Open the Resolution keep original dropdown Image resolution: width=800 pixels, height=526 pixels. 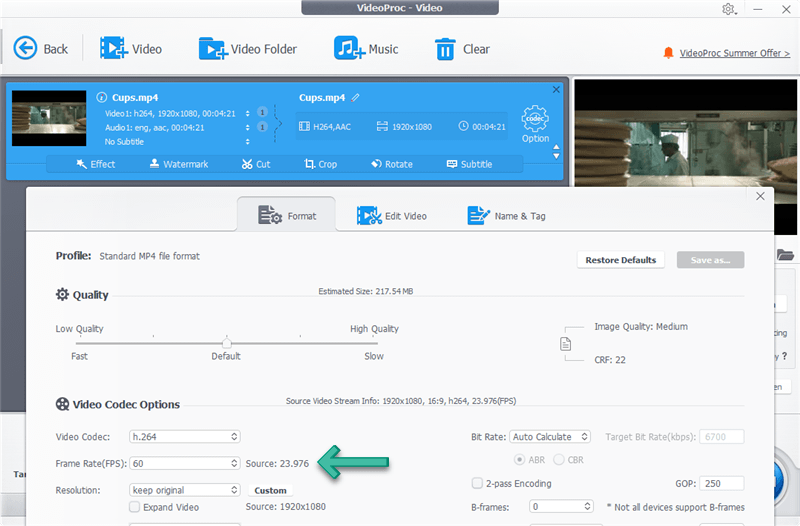[x=184, y=490]
